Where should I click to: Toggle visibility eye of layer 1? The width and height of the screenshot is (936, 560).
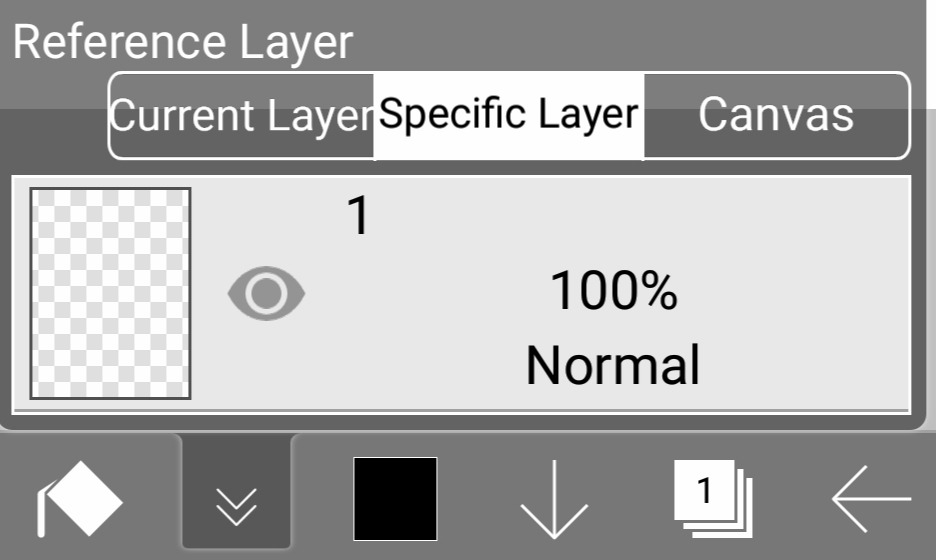click(x=266, y=294)
